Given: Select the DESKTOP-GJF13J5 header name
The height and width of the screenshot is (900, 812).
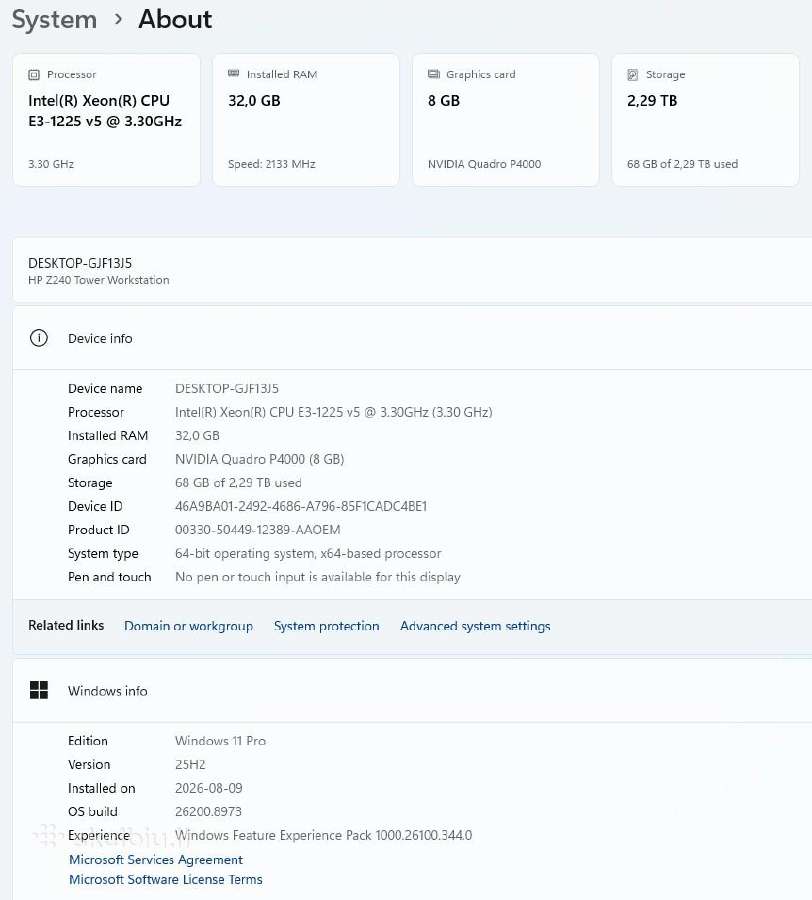Looking at the screenshot, I should click(80, 263).
